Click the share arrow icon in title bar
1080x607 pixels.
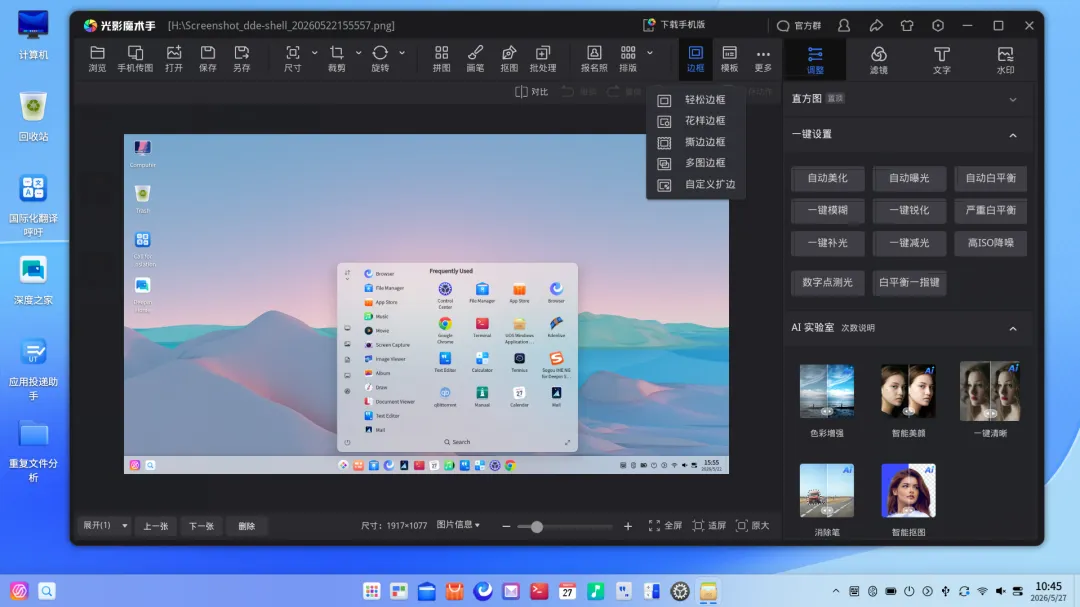click(x=875, y=25)
